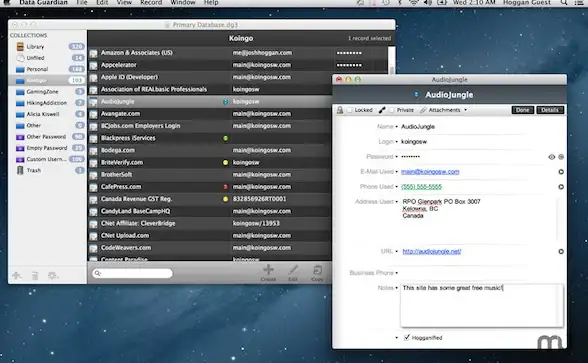
Task: Enable the Private checkbox
Action: point(392,110)
